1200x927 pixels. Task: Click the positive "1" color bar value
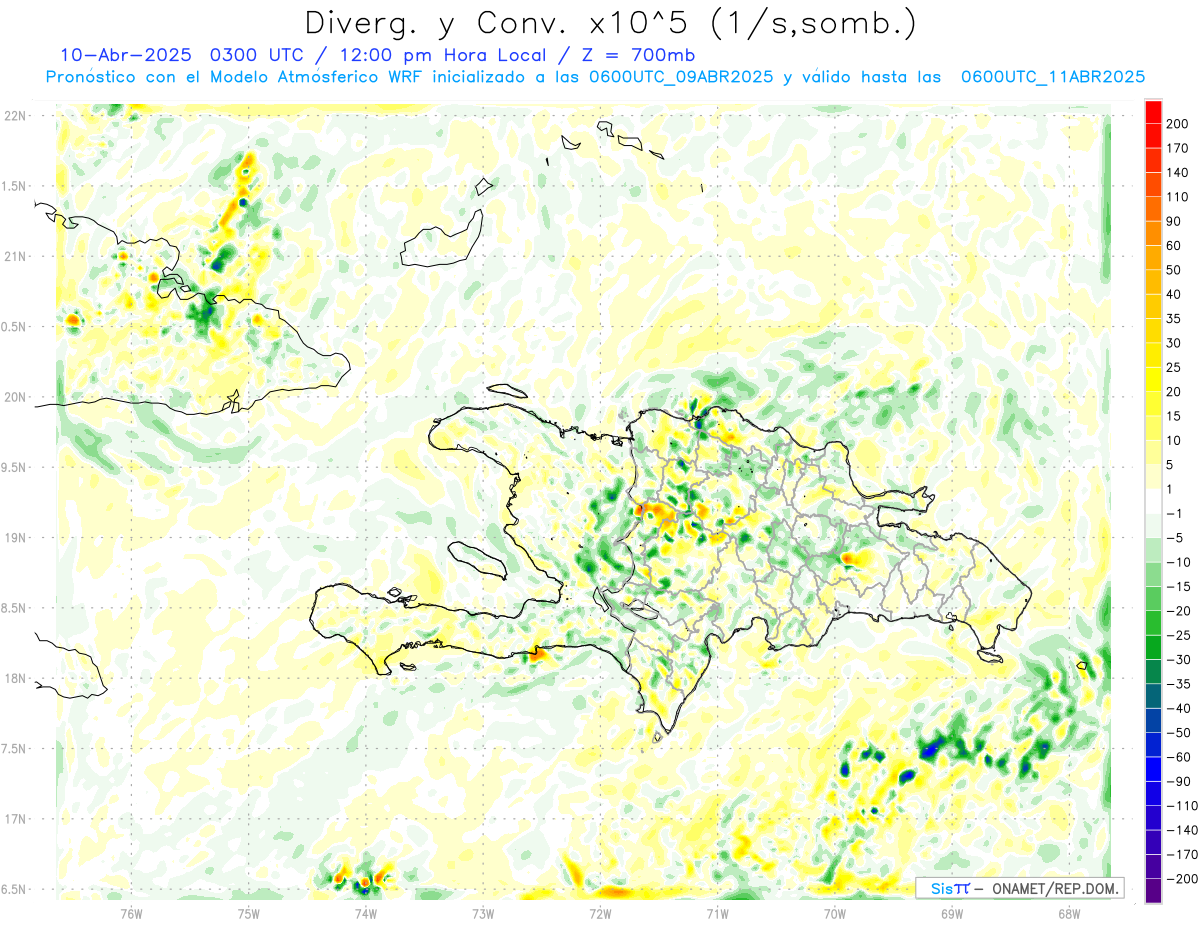(x=1170, y=489)
